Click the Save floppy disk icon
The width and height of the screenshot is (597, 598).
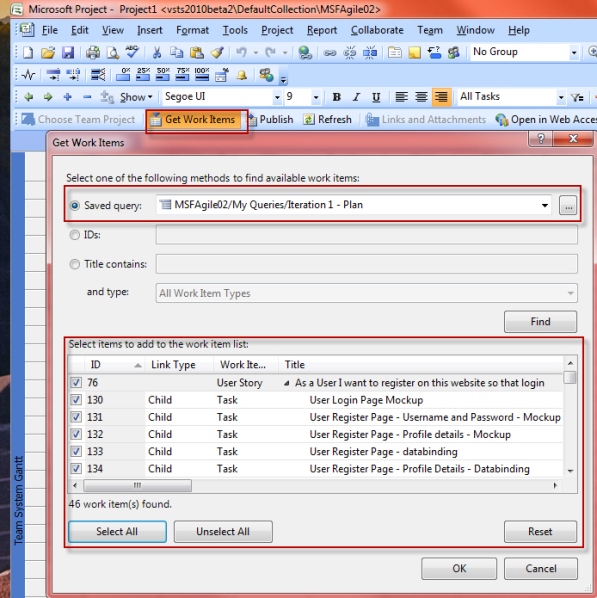click(x=68, y=52)
